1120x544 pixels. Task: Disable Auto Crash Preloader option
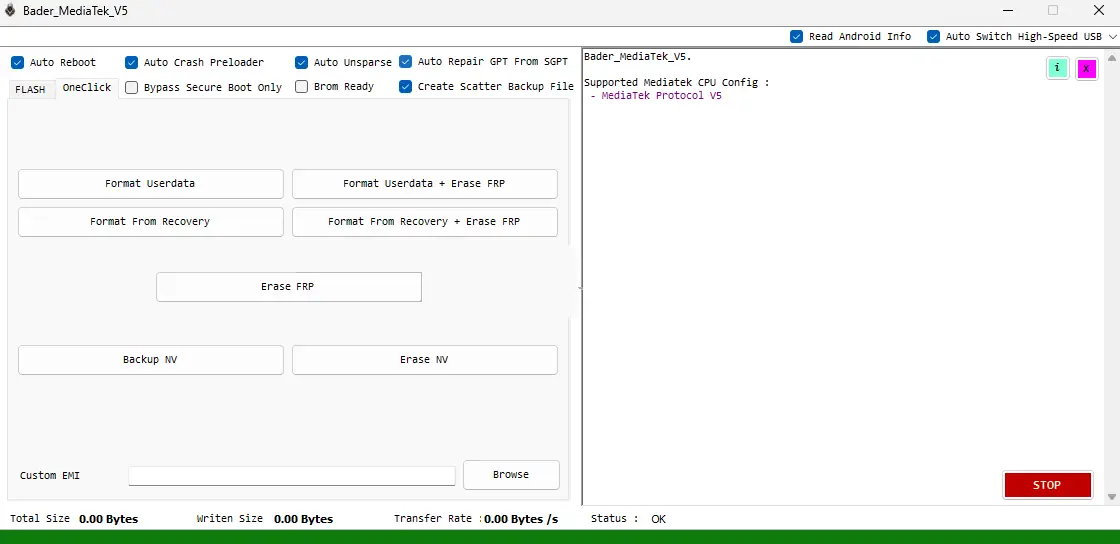131,62
